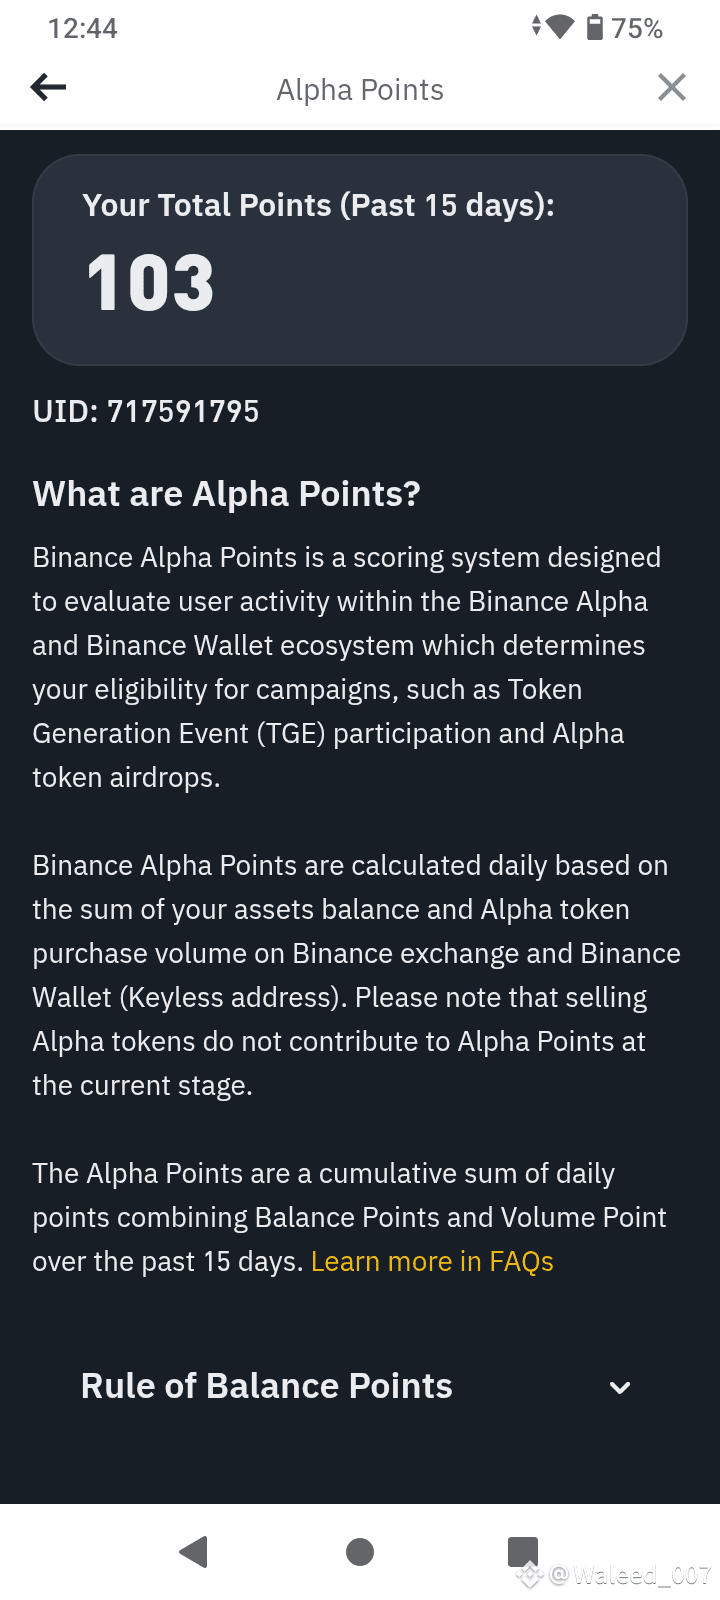Tap the Wi-Fi status icon
This screenshot has width=720, height=1600.
click(x=560, y=27)
